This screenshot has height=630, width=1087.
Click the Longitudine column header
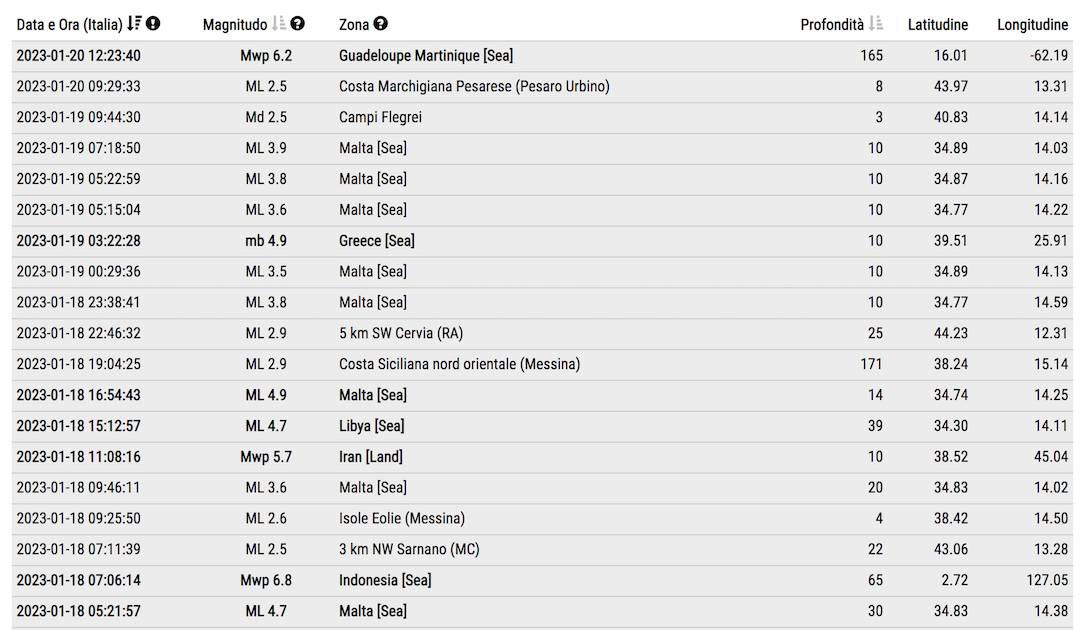click(1032, 25)
